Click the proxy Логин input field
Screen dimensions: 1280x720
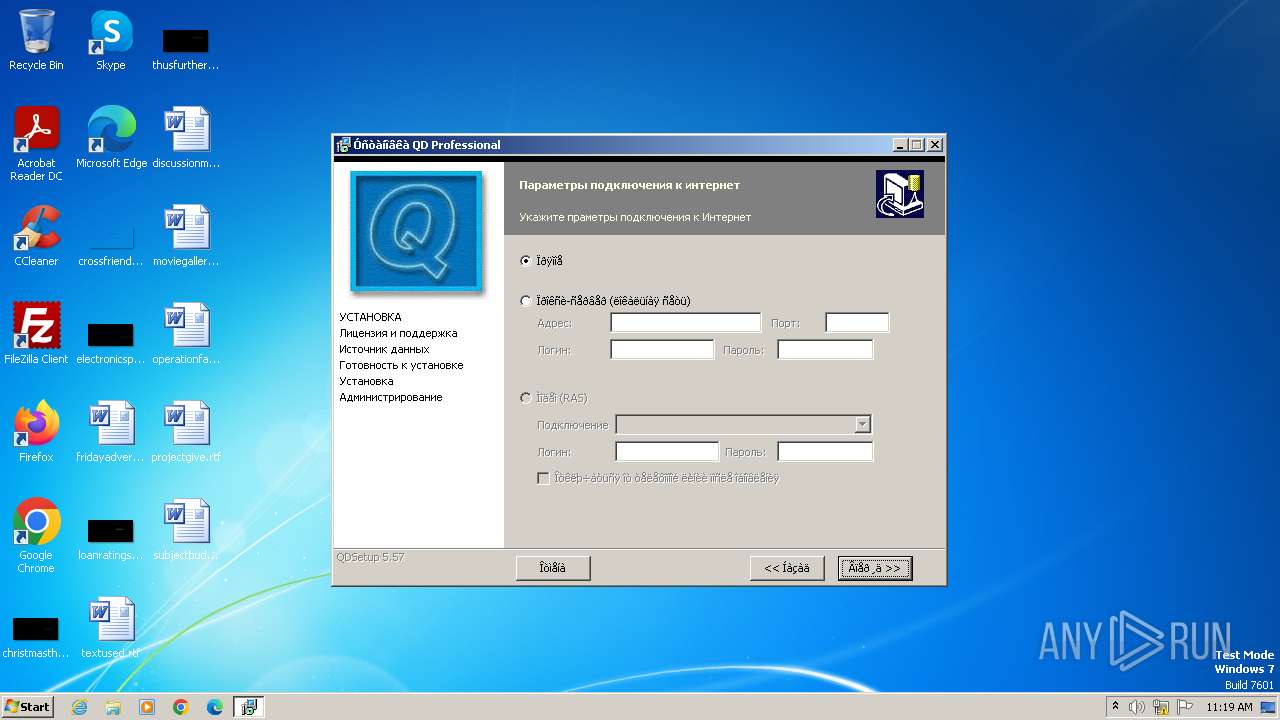[662, 350]
